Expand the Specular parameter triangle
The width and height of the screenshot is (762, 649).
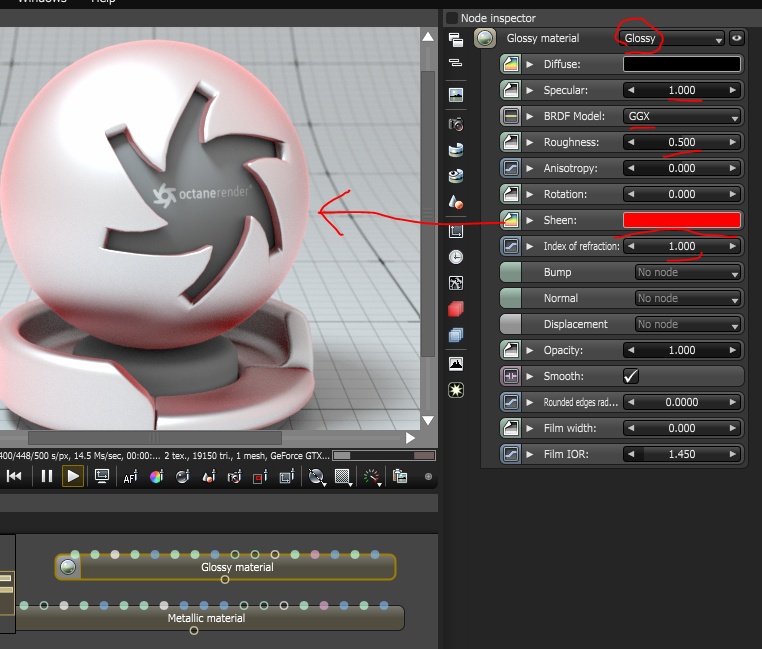530,90
